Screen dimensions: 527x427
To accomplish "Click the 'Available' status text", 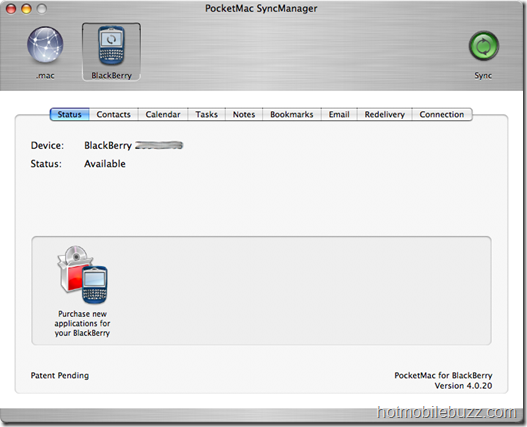I will [105, 164].
